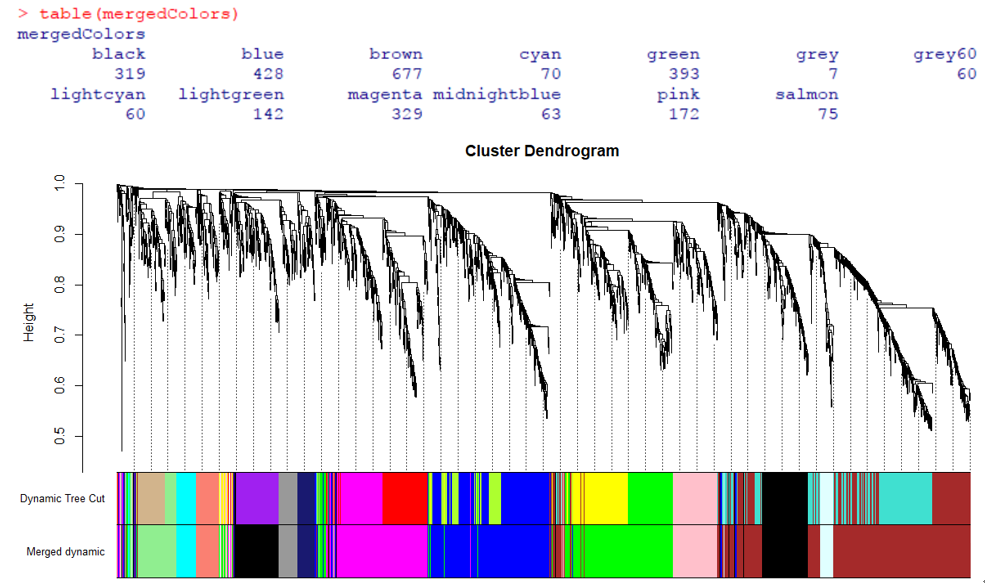
Task: Click the table(mergedColors) command line
Action: click(x=138, y=14)
